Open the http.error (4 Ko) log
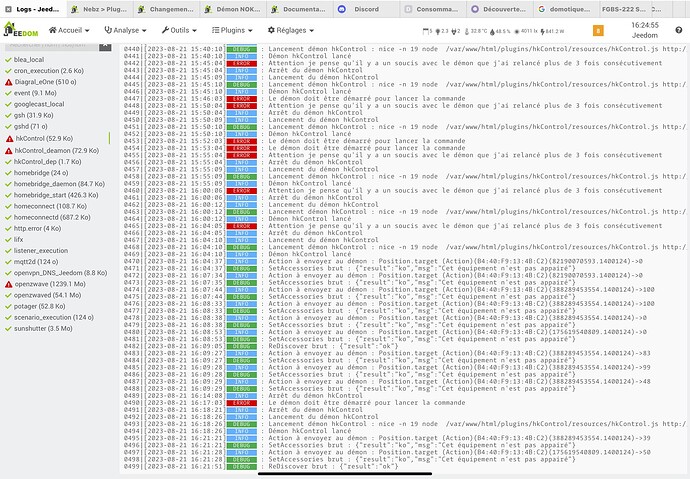The width and height of the screenshot is (690, 479). (x=33, y=228)
